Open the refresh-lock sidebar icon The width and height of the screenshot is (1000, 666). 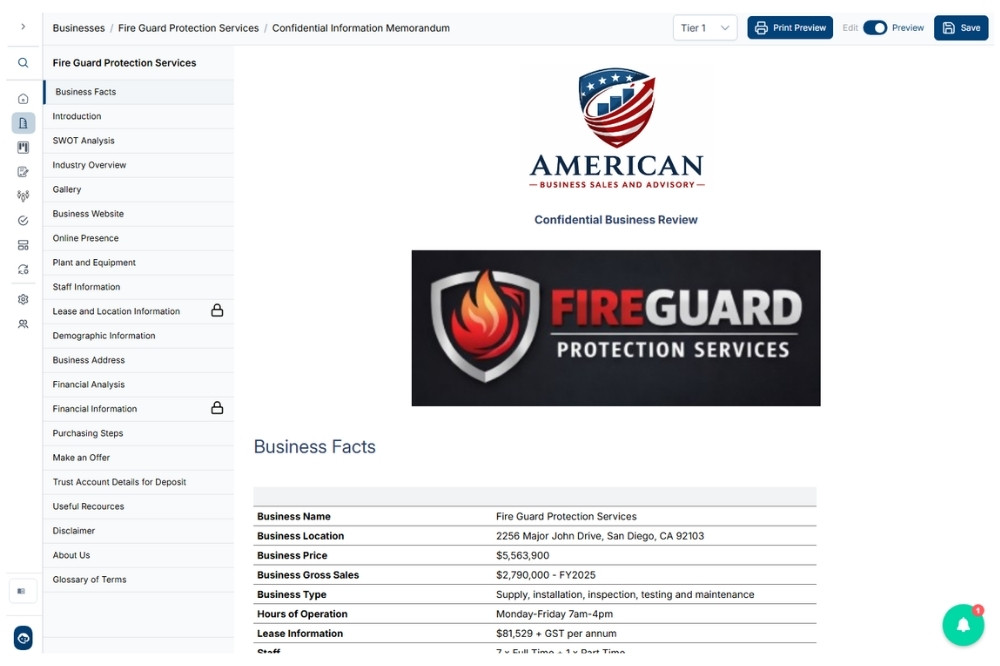coord(23,269)
